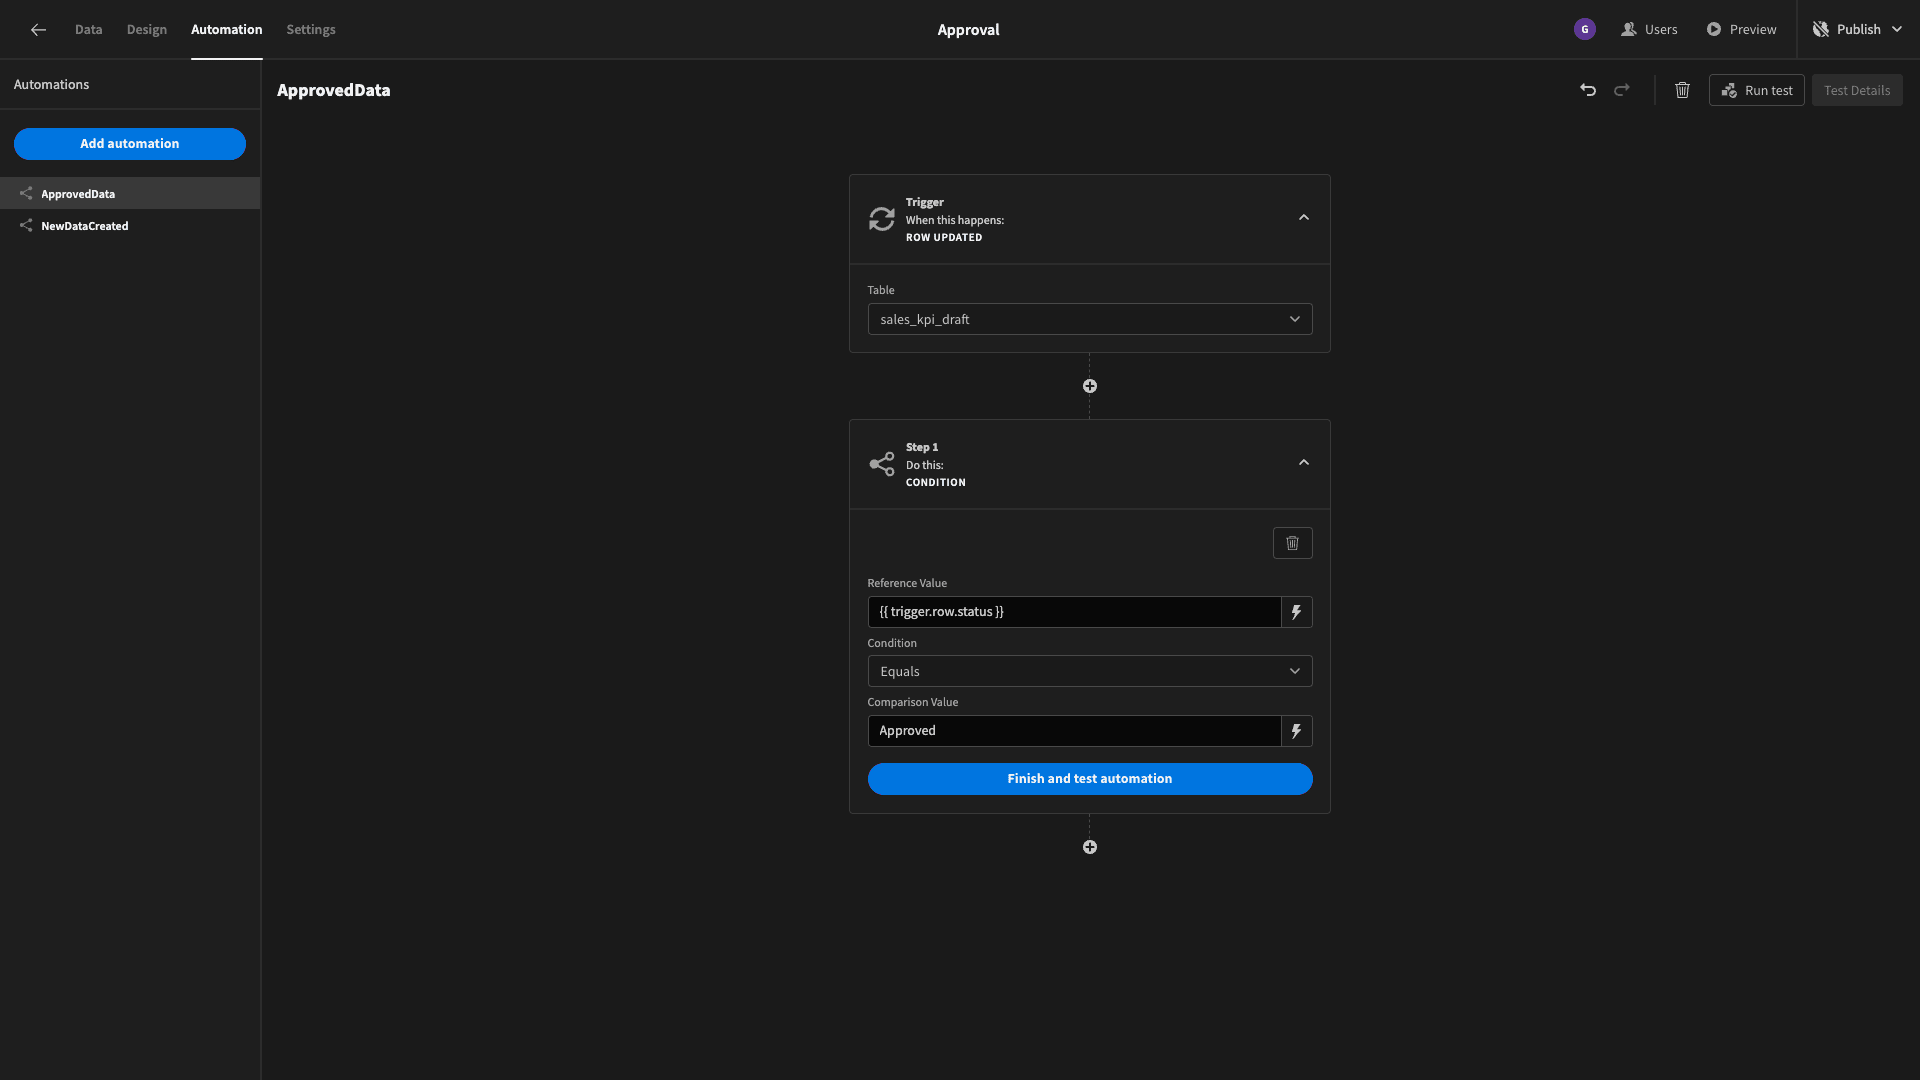Add a step after the trigger block

[x=1090, y=386]
